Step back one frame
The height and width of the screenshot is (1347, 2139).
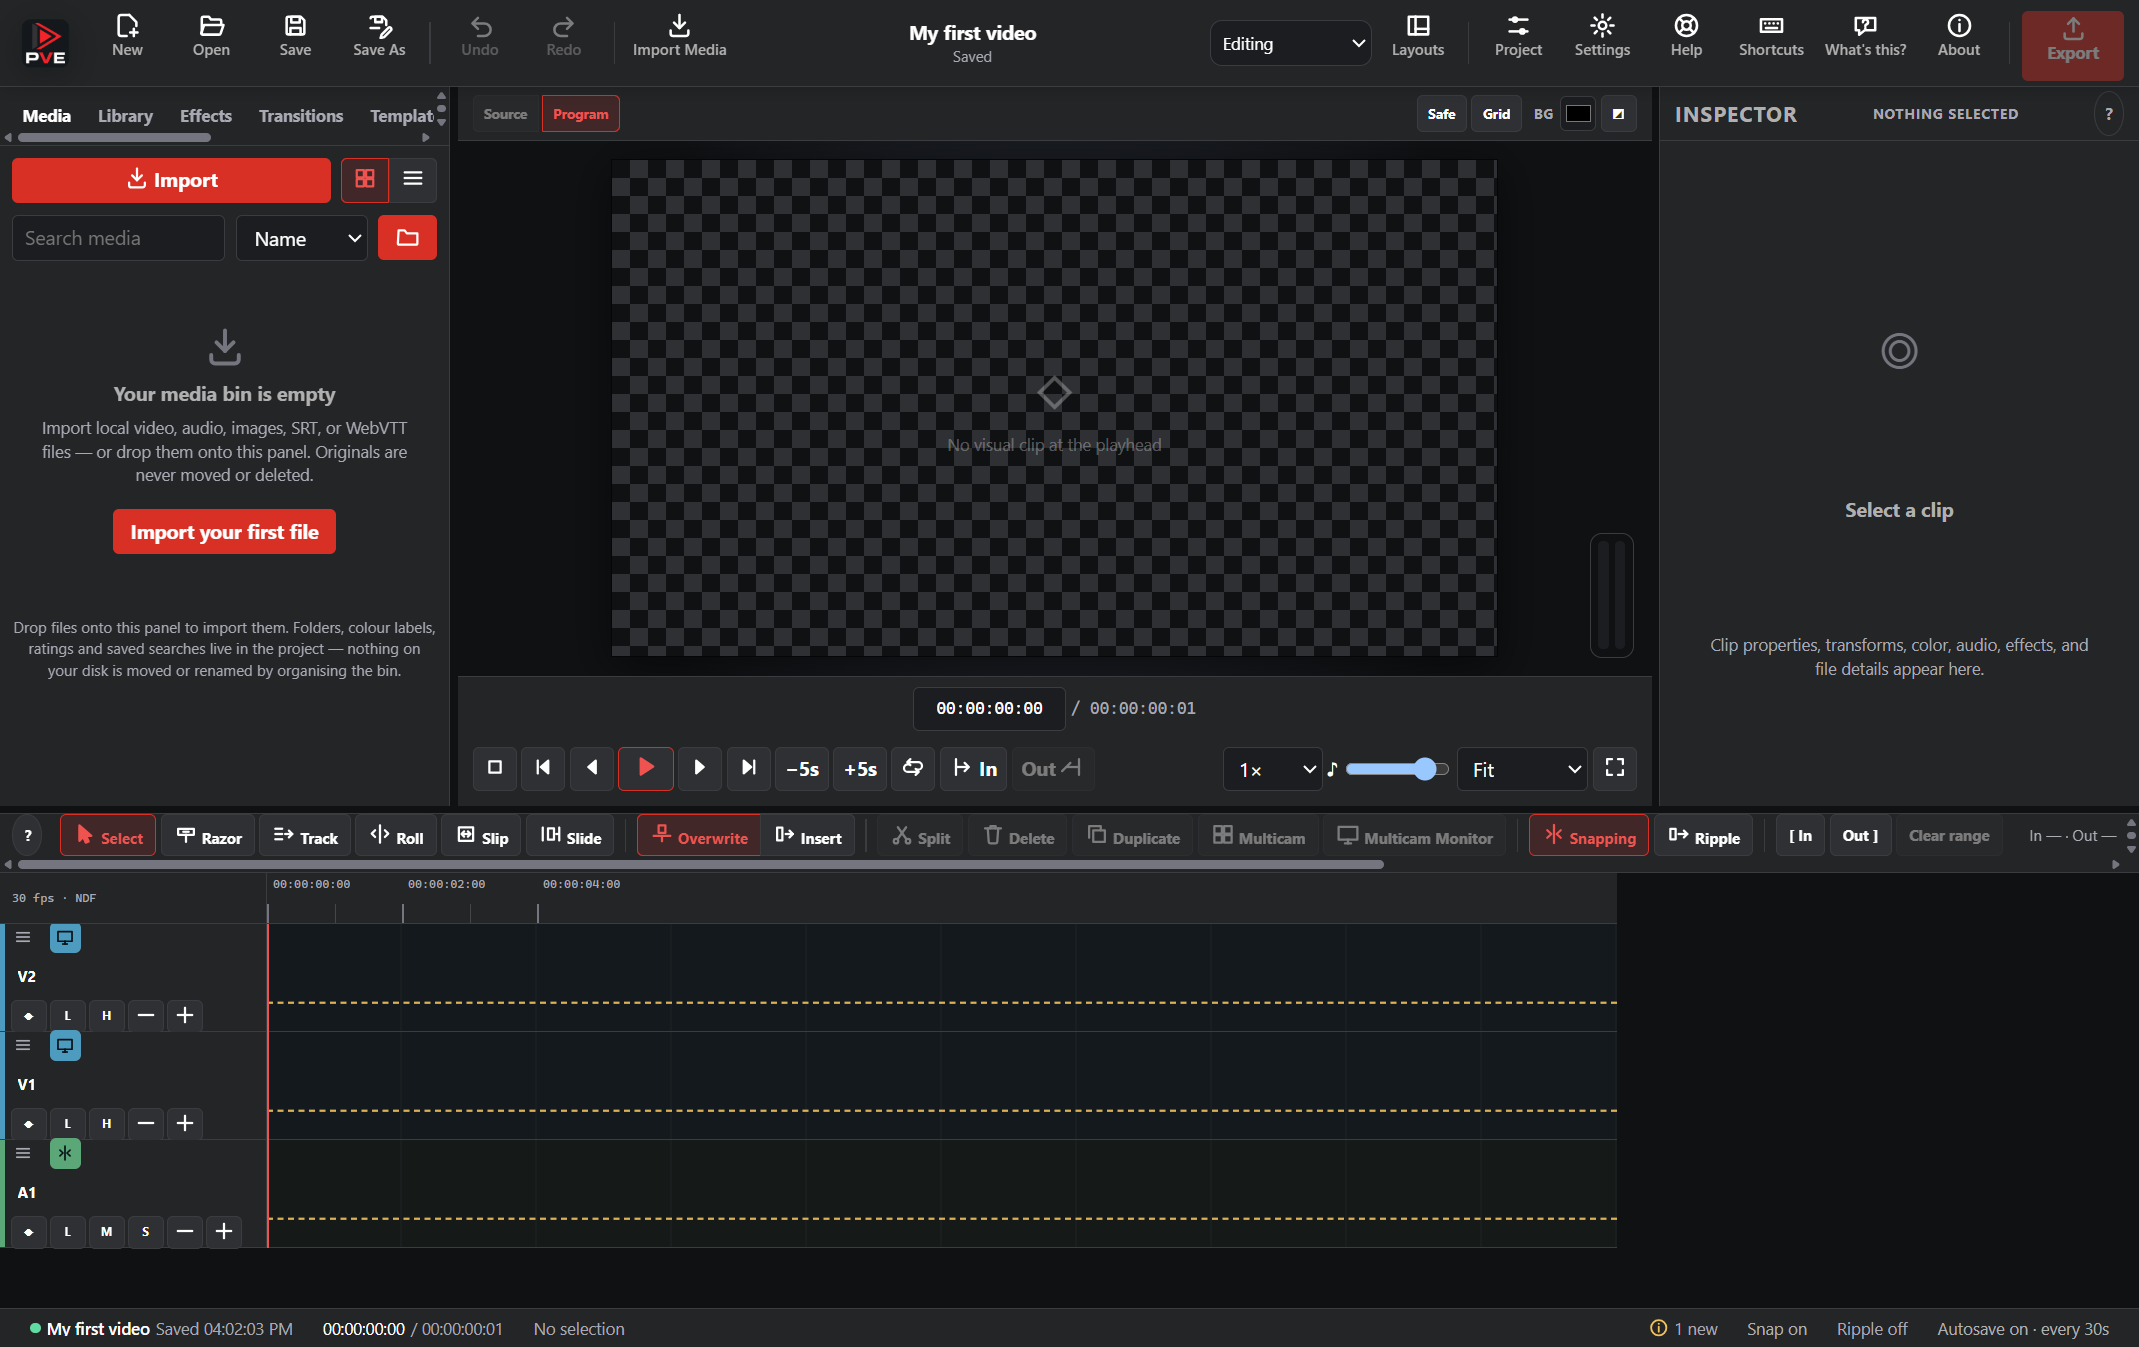(x=592, y=768)
